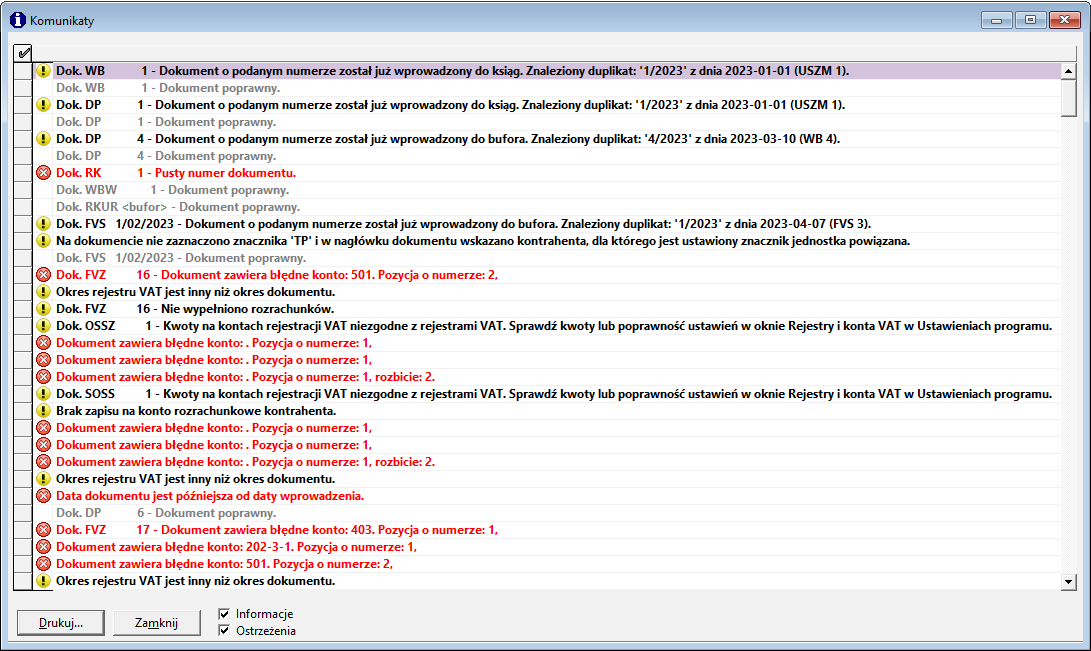
Task: Select the first 'Okres rejestru VAT jest inny' row
Action: tap(547, 292)
